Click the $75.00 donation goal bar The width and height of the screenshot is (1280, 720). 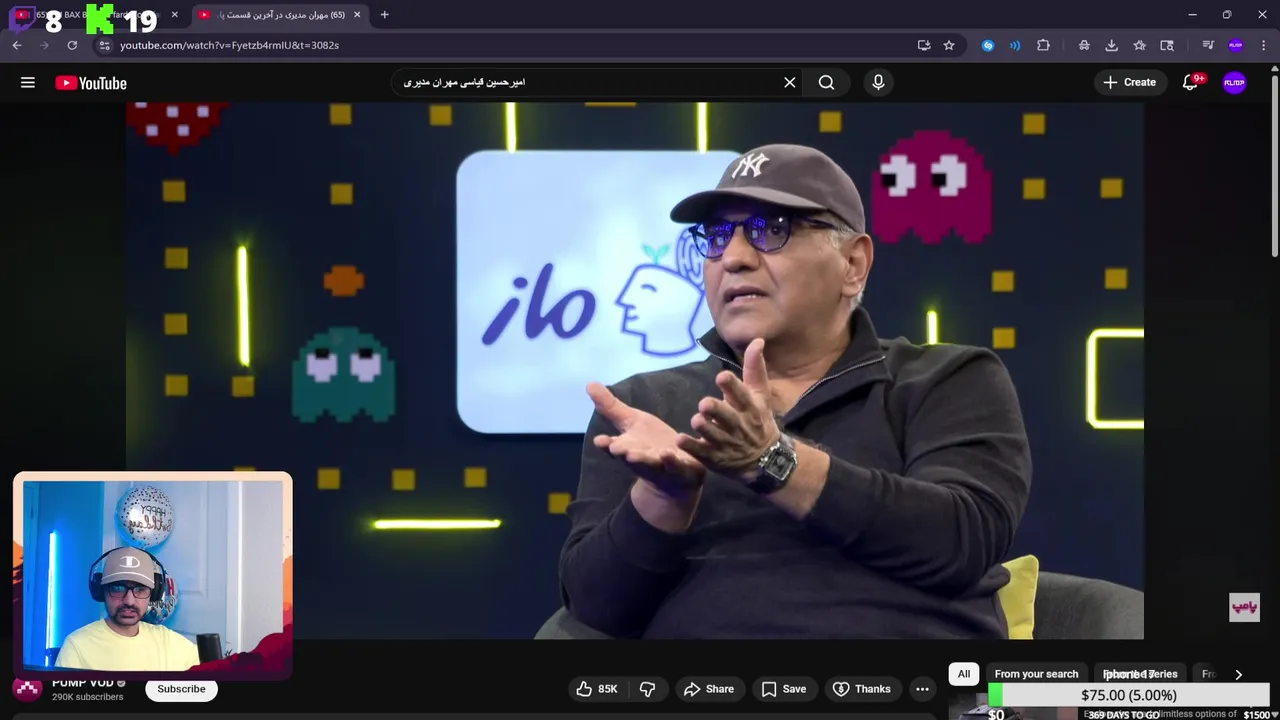coord(1129,695)
